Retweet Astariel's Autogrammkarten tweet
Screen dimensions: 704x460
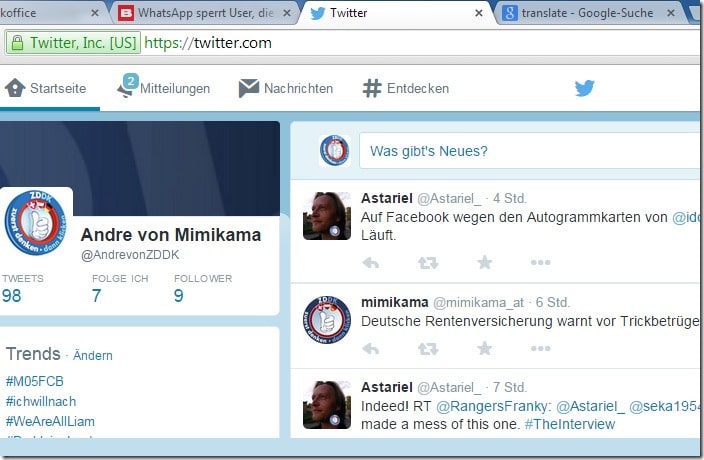coord(428,263)
